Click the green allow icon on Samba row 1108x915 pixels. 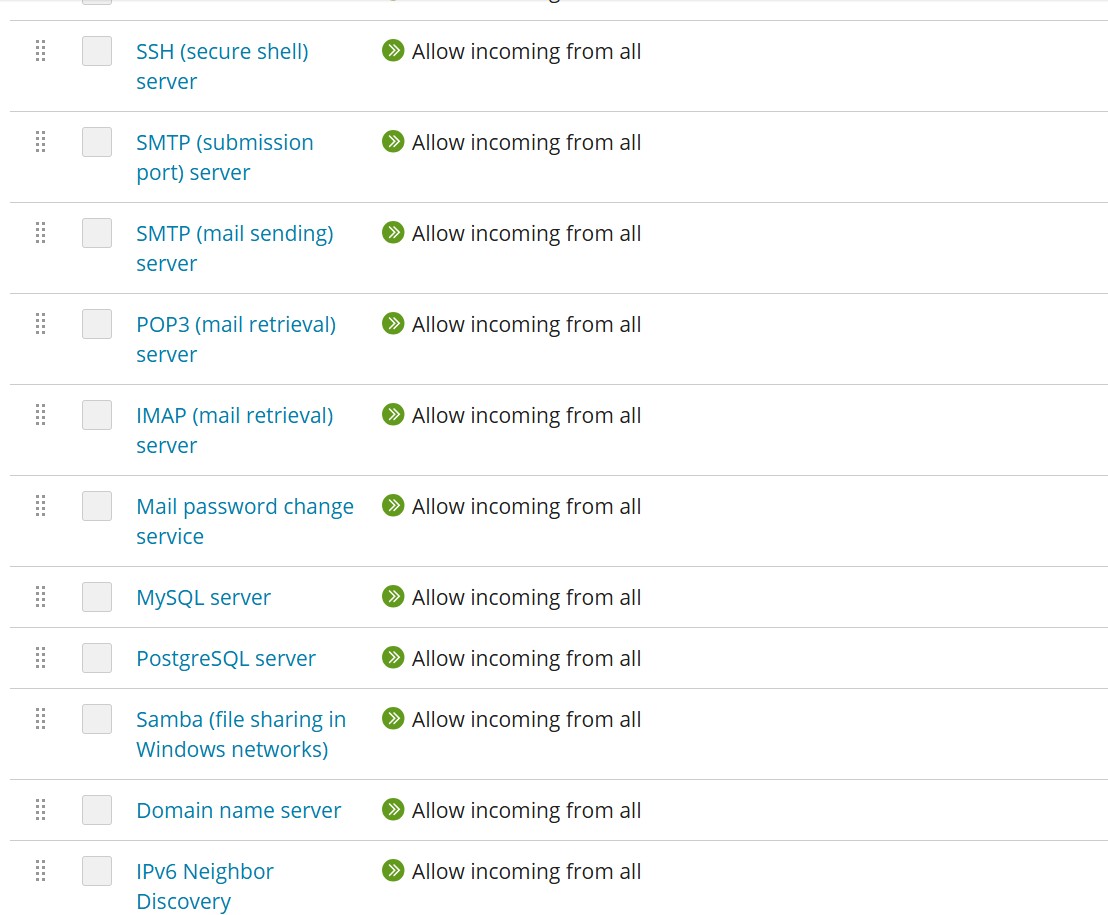pos(393,719)
